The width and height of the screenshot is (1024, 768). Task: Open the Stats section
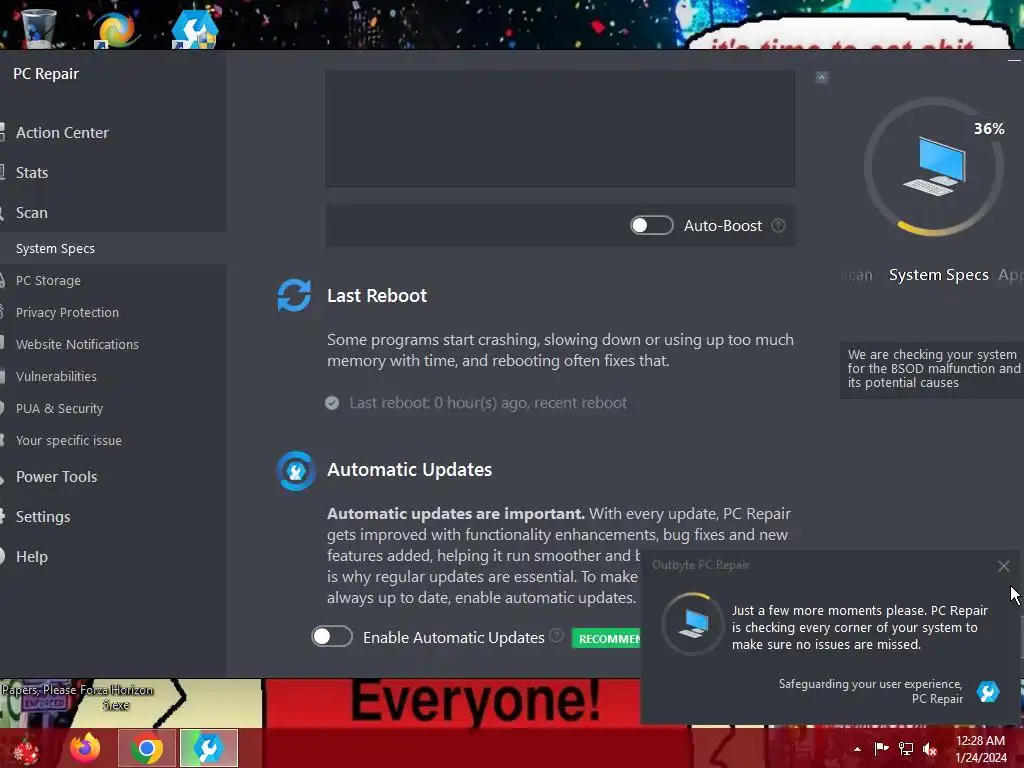click(x=31, y=172)
